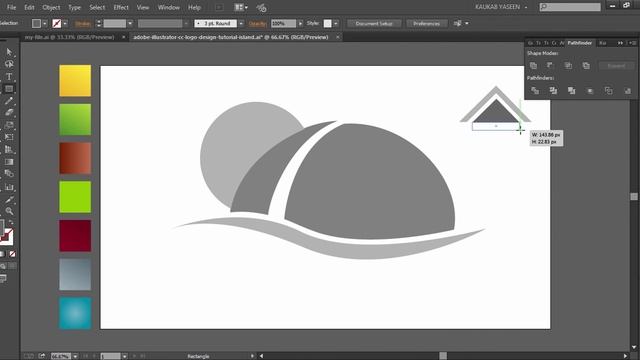Click the opacity 100% input field

coord(283,24)
